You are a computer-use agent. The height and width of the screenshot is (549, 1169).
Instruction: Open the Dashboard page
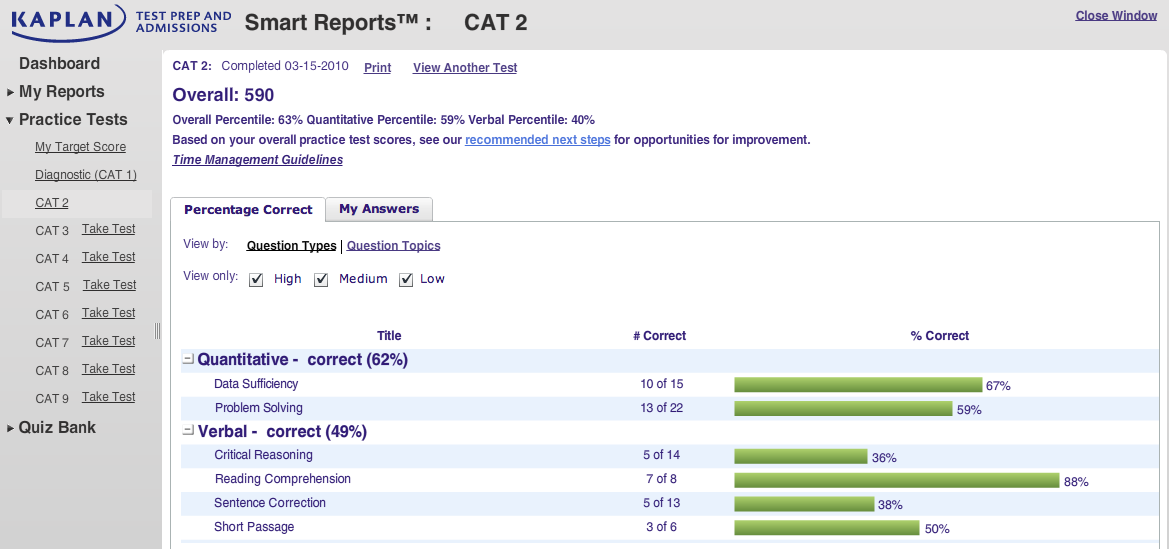click(60, 63)
